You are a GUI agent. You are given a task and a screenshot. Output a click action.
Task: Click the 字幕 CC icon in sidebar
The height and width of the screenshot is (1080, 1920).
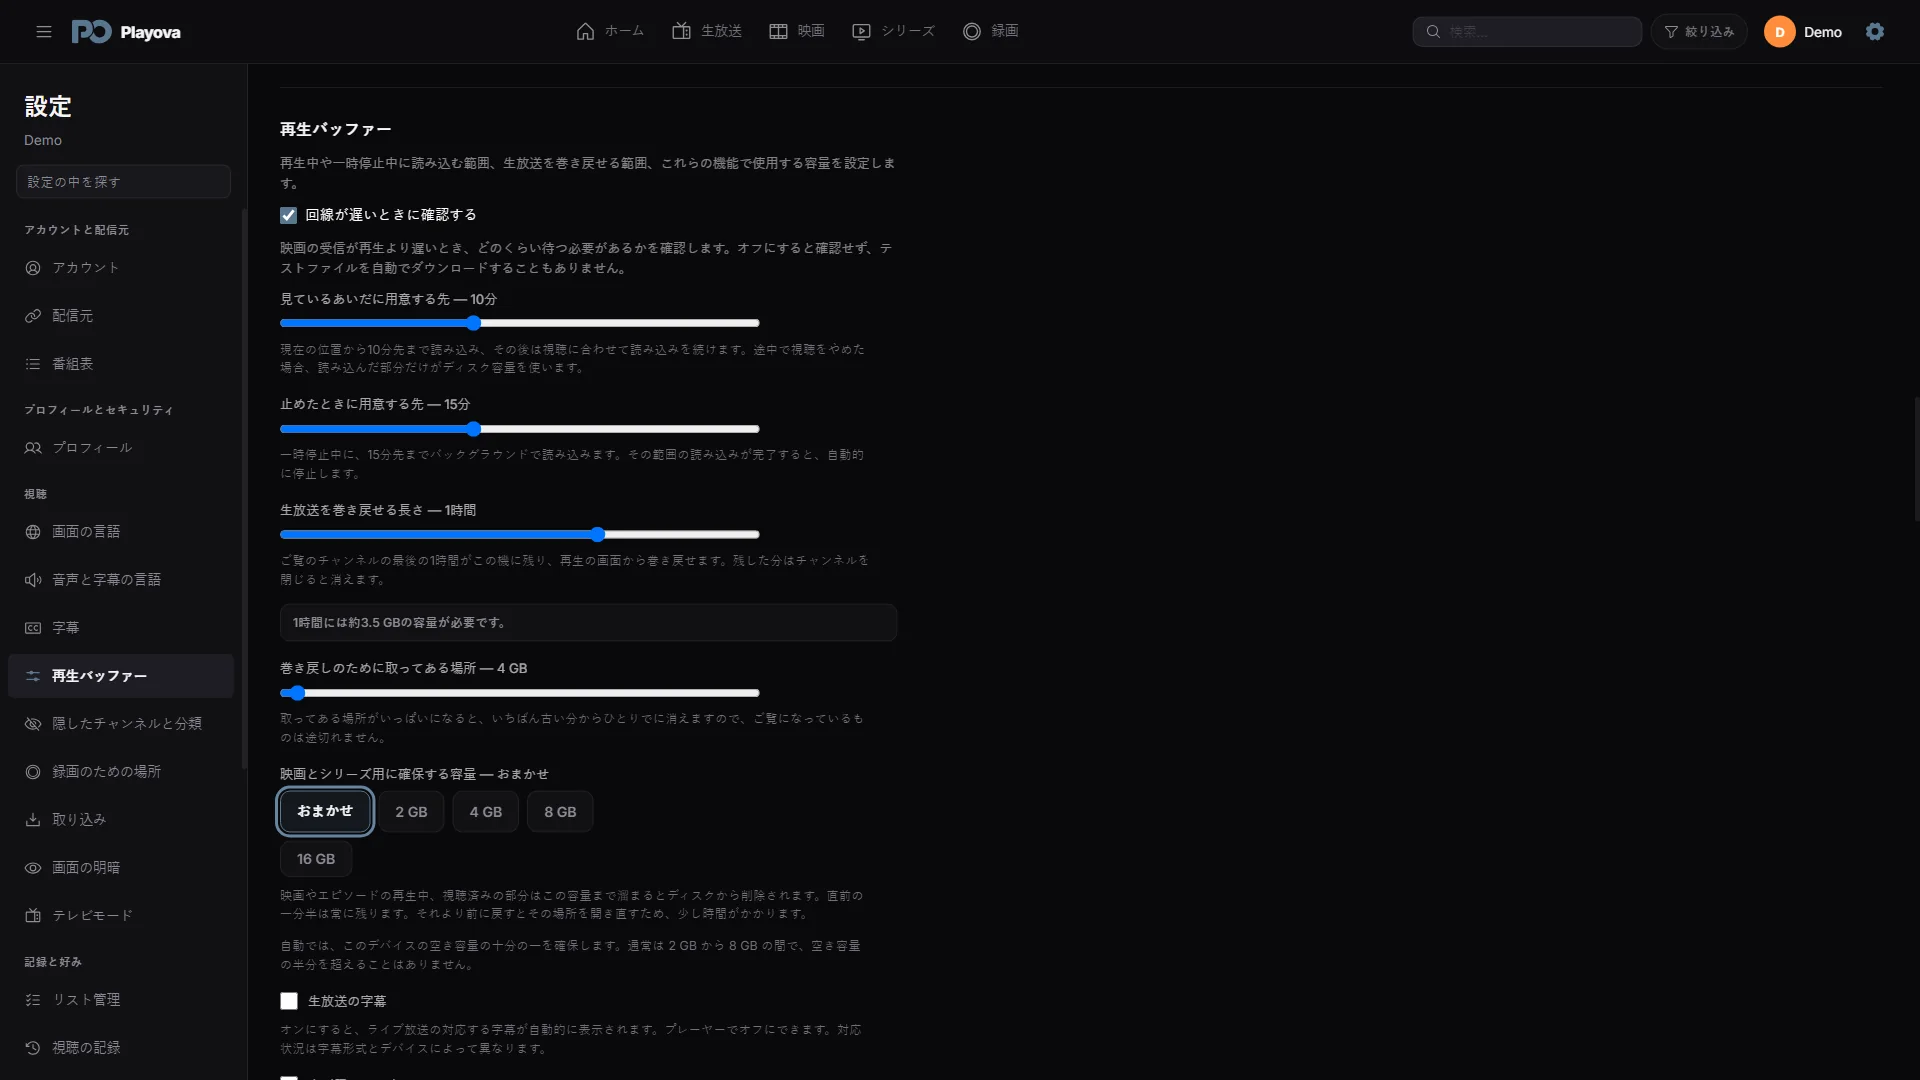point(33,628)
